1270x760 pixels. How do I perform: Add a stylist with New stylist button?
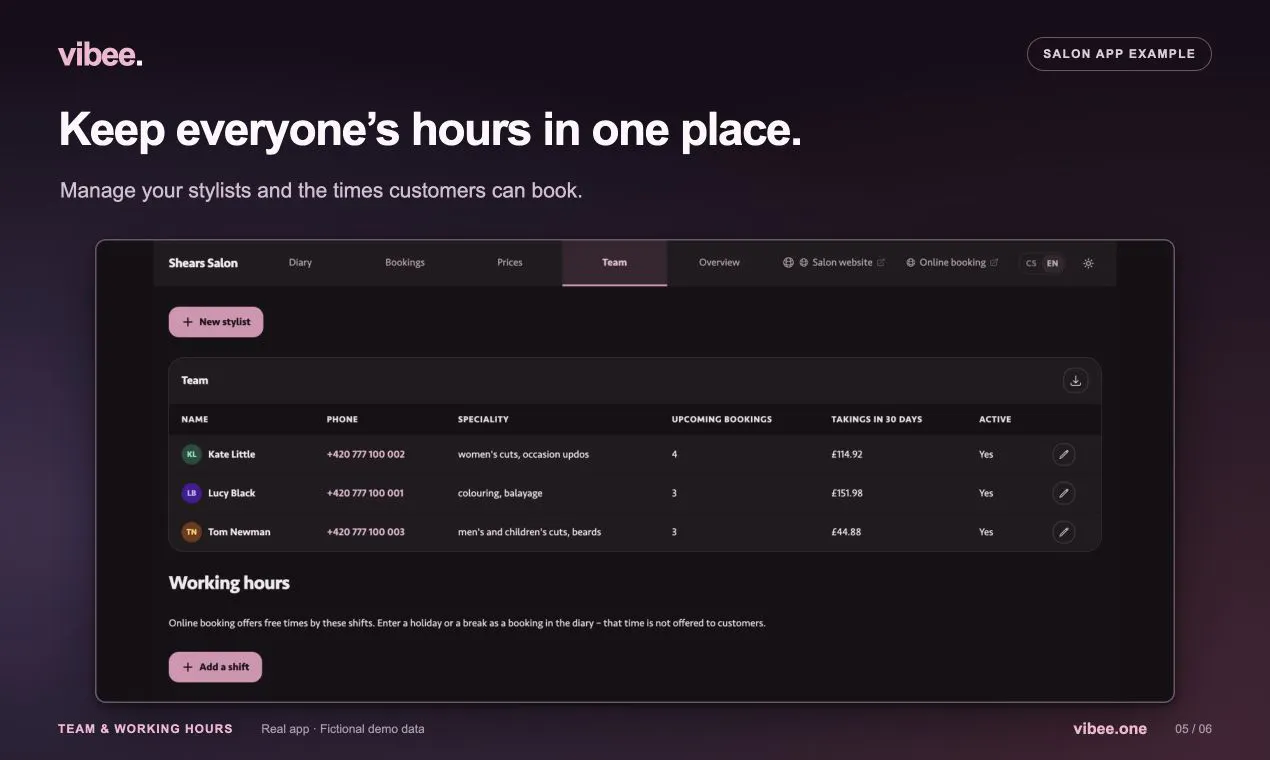pyautogui.click(x=216, y=322)
